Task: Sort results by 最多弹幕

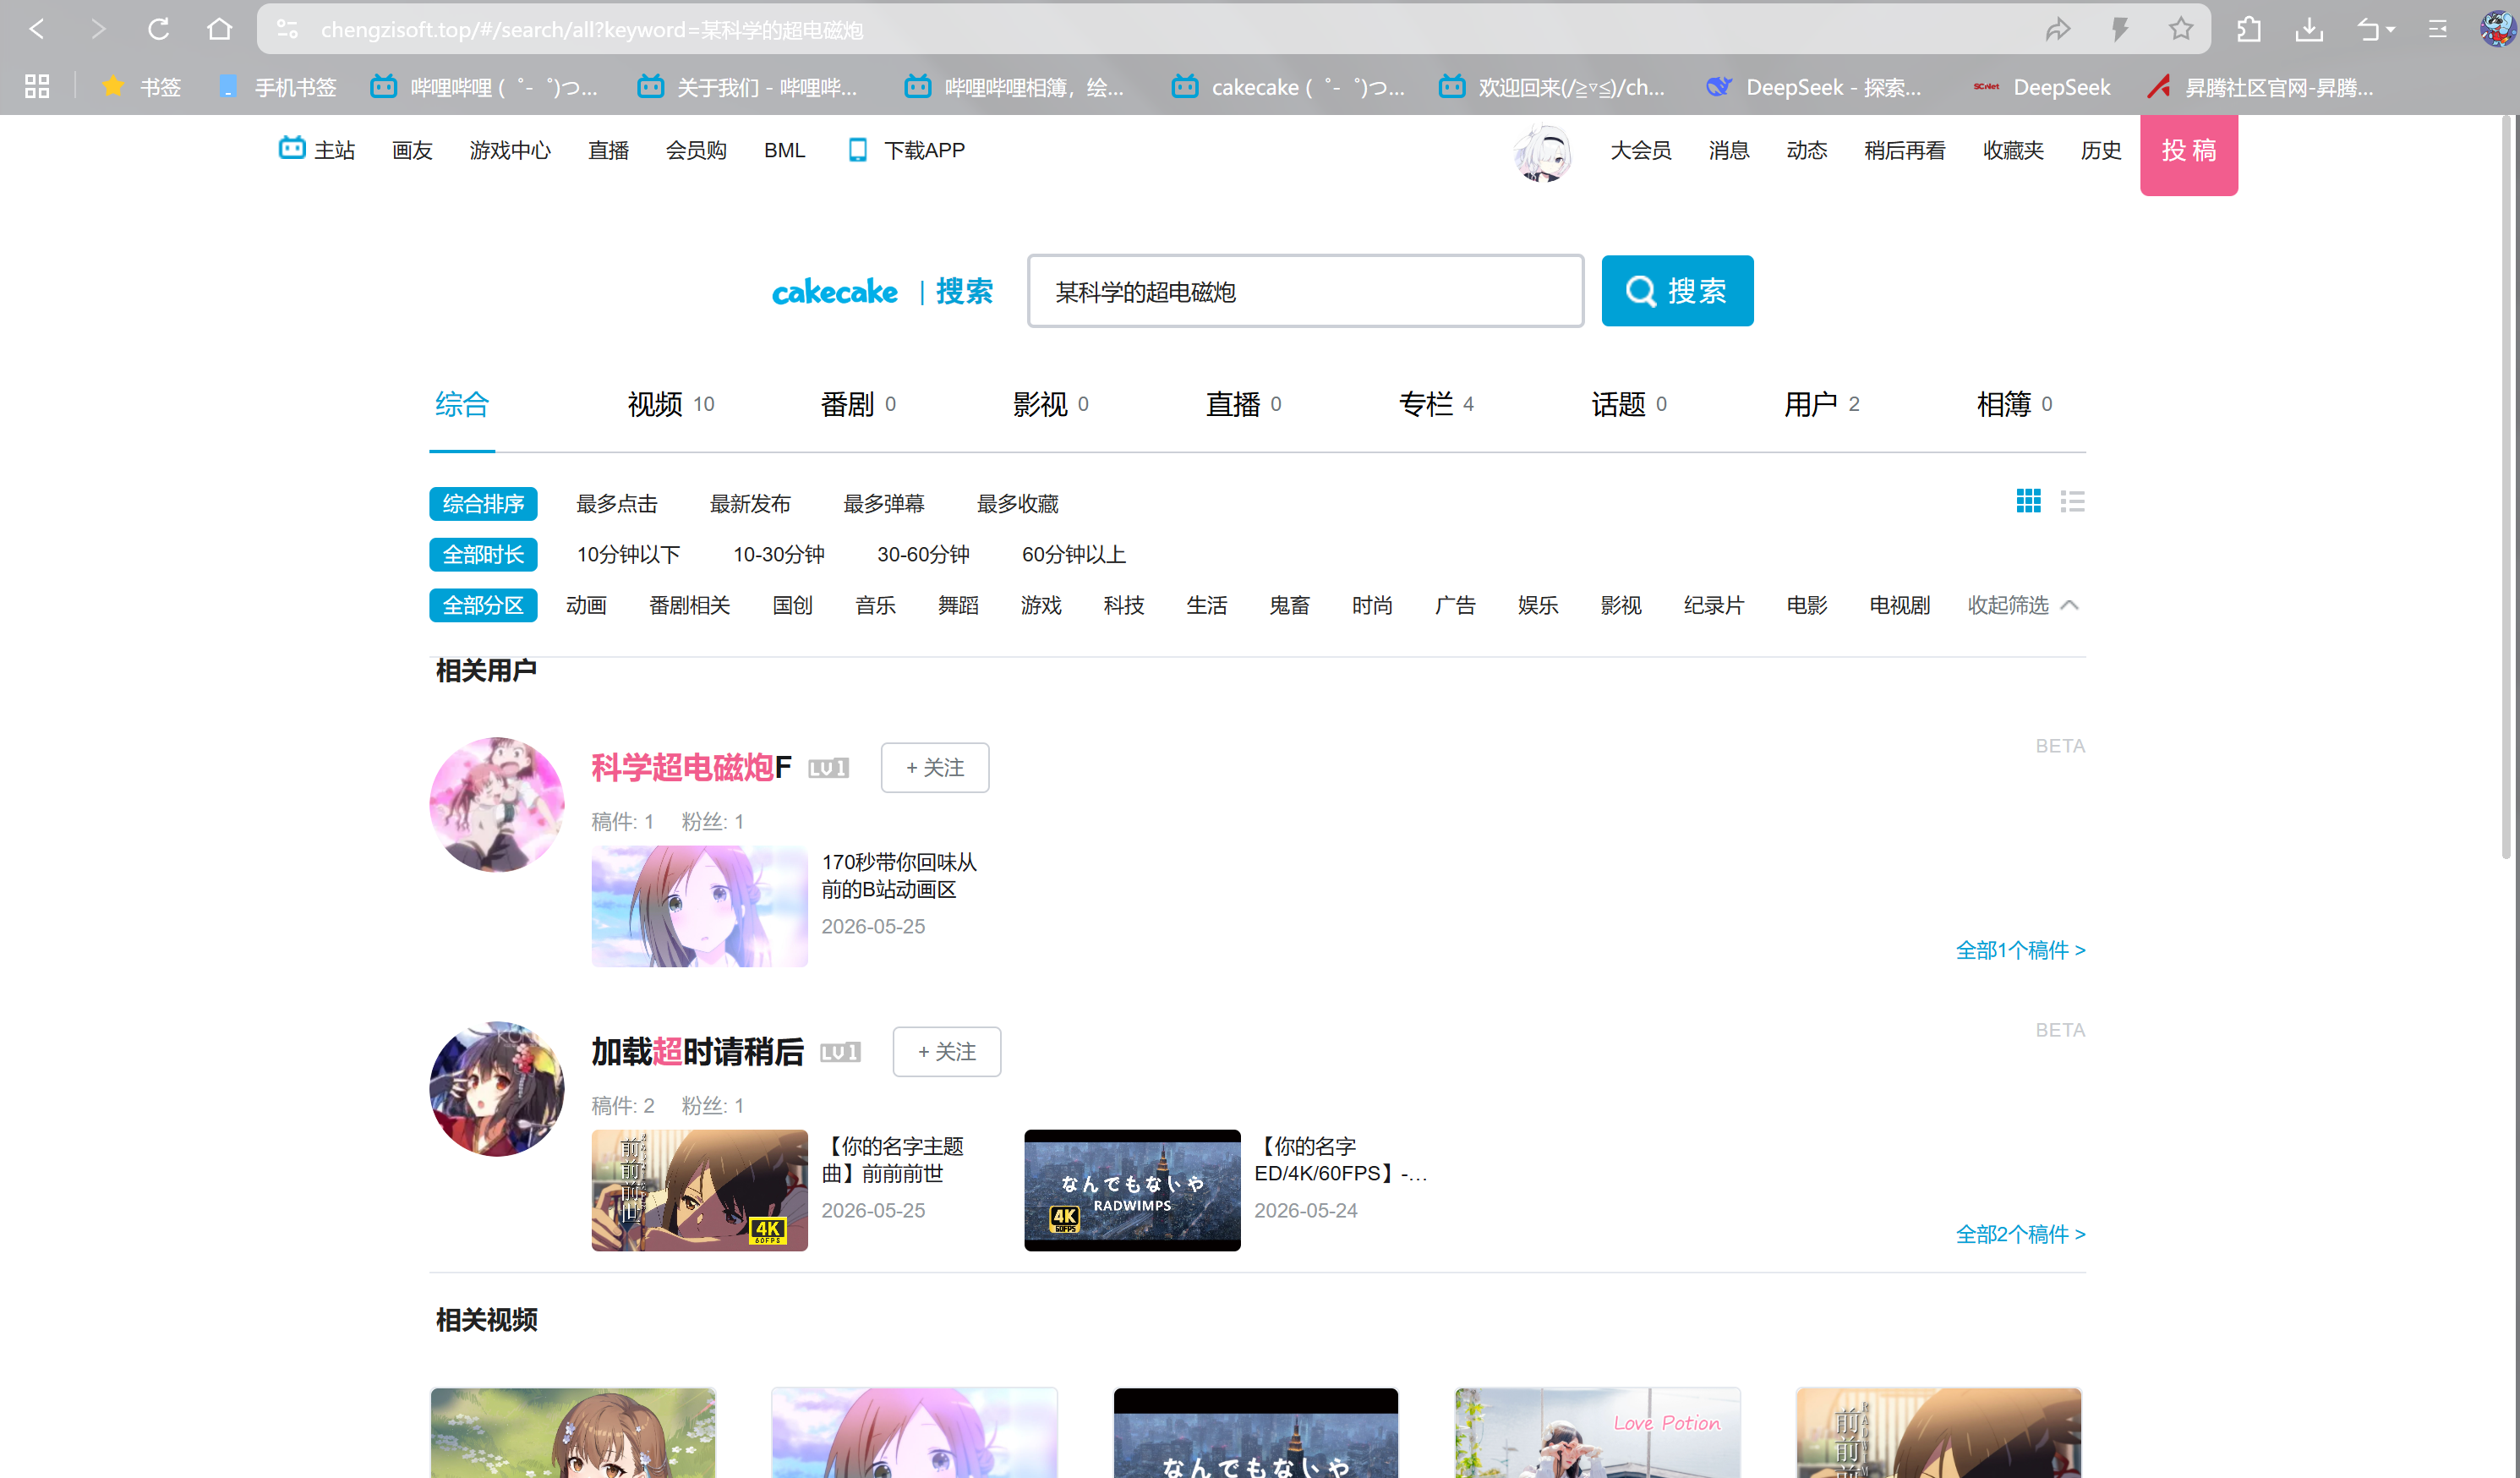Action: tap(883, 504)
